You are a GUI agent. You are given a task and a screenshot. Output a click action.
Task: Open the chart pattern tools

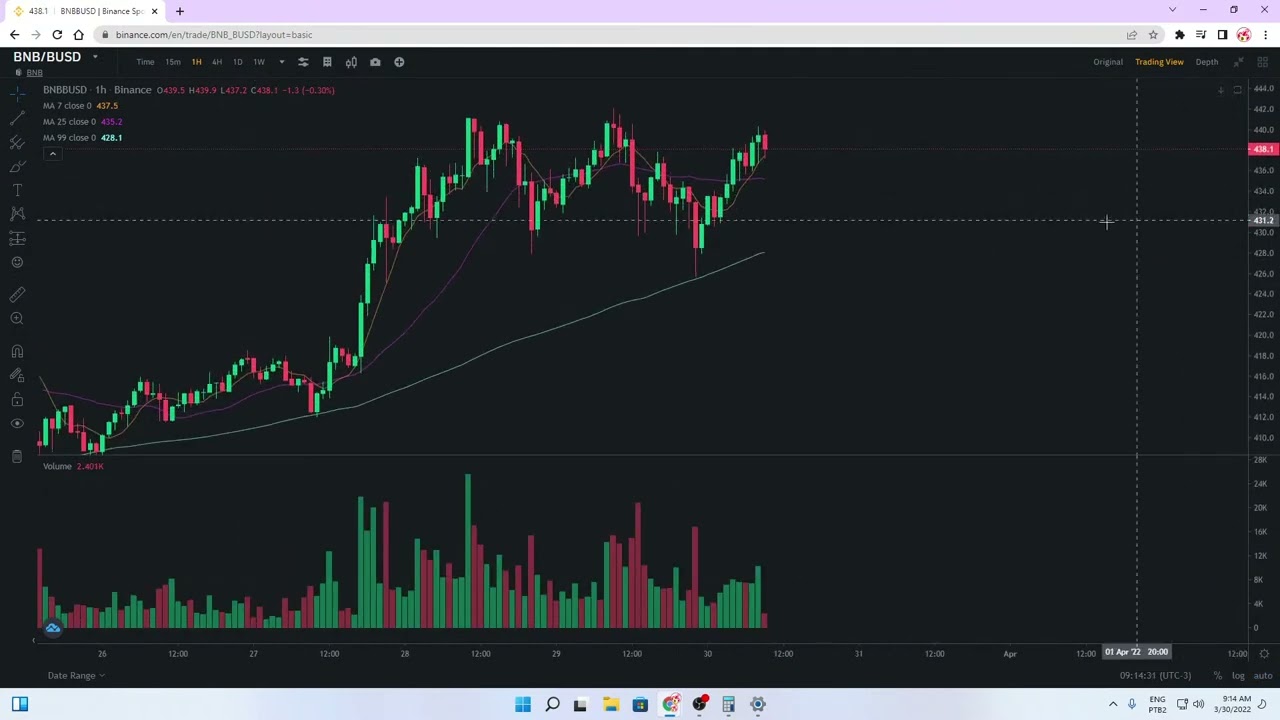(x=17, y=214)
